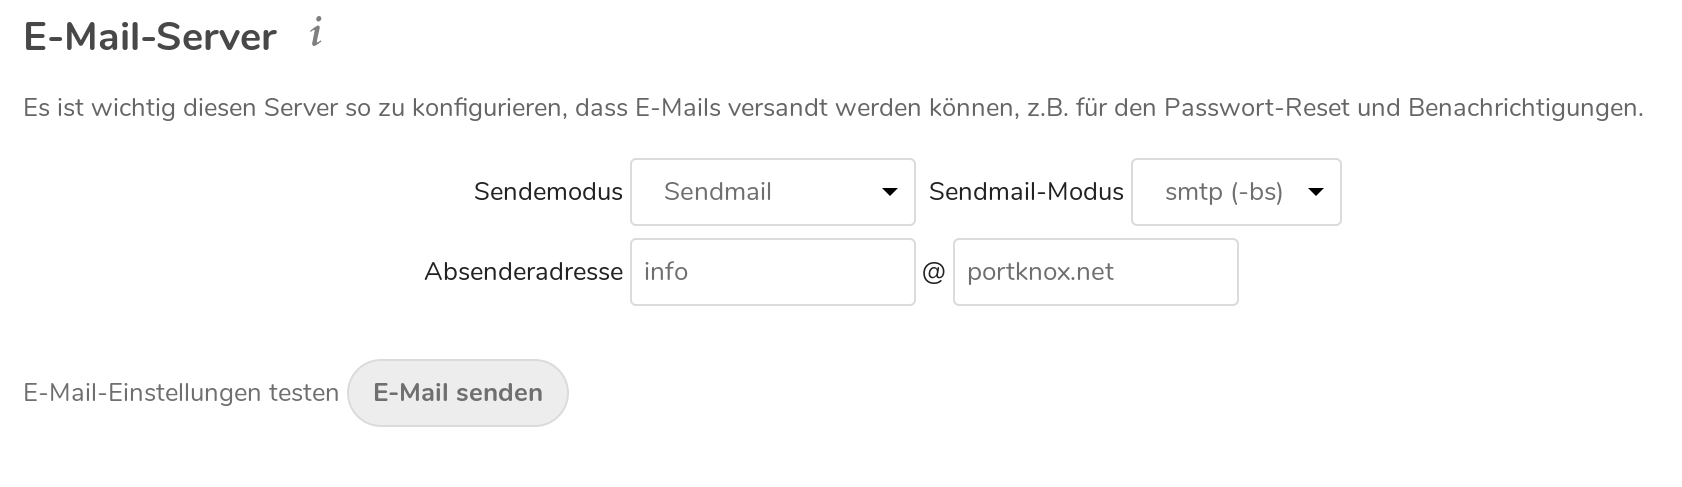This screenshot has width=1682, height=487.
Task: Open the info icon beside E-Mail-Server heading
Action: pos(316,34)
